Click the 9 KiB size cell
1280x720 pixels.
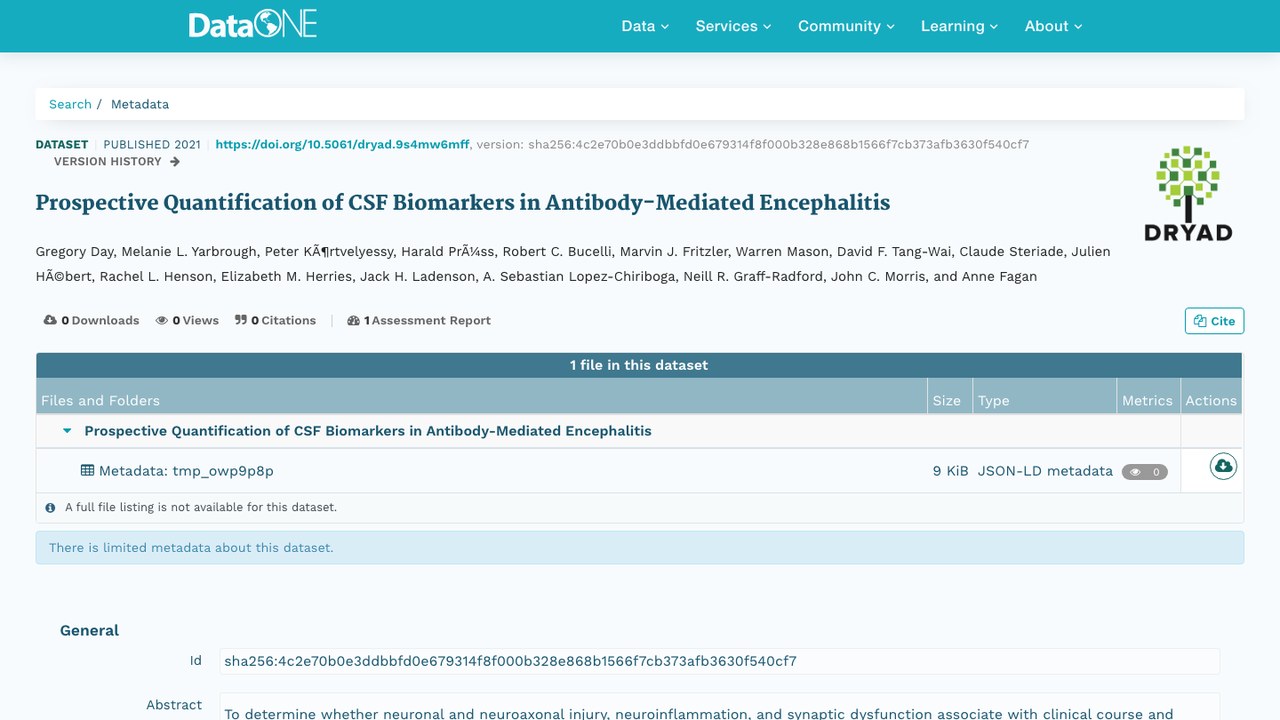(x=950, y=471)
